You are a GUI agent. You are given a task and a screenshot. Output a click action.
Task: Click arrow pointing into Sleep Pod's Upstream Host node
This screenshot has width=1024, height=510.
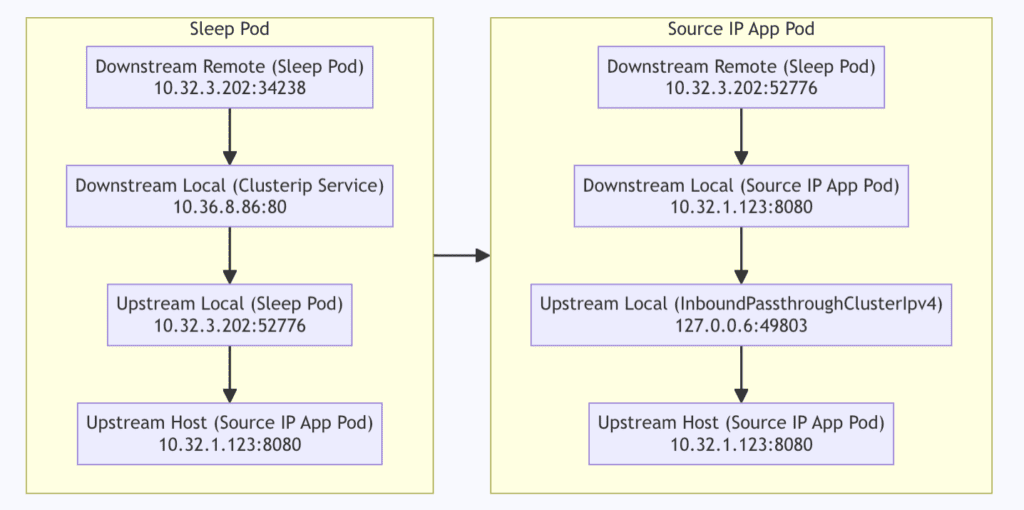[x=230, y=374]
